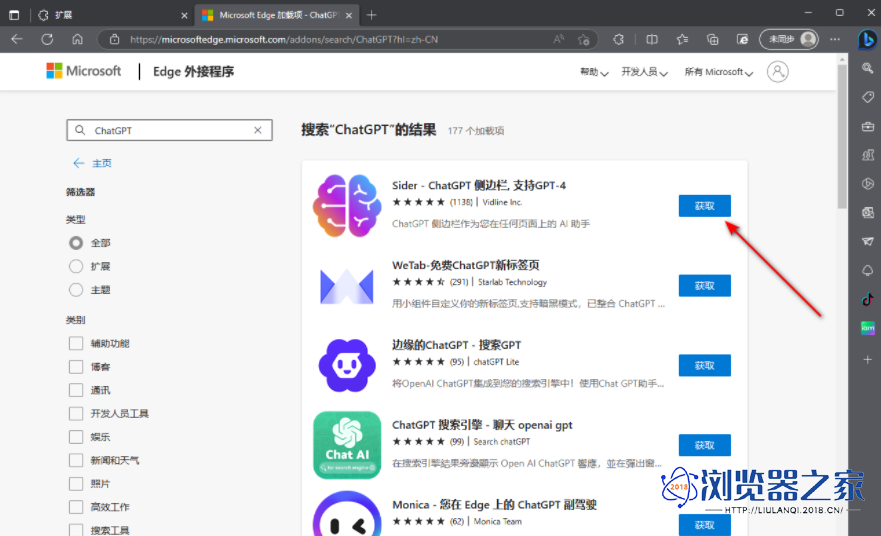The width and height of the screenshot is (881, 536).
Task: Clear the ChatGPT search box with X
Action: tap(258, 130)
